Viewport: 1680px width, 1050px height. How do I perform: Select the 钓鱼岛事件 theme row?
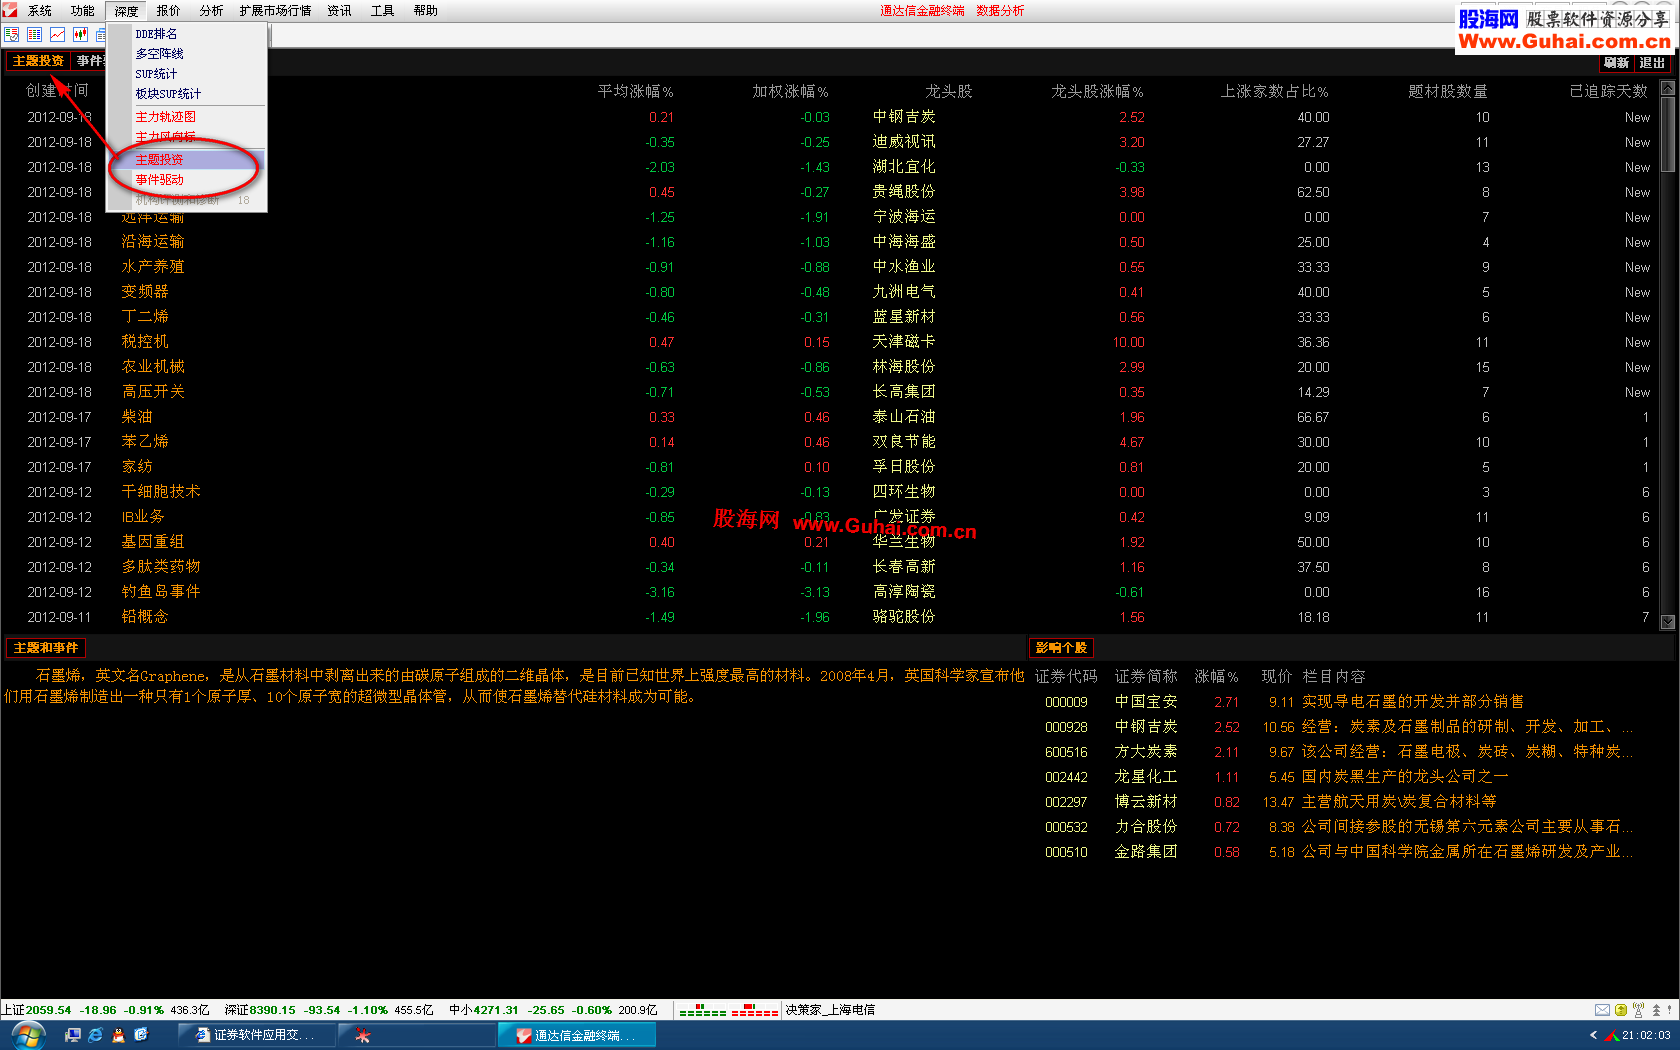click(830, 592)
